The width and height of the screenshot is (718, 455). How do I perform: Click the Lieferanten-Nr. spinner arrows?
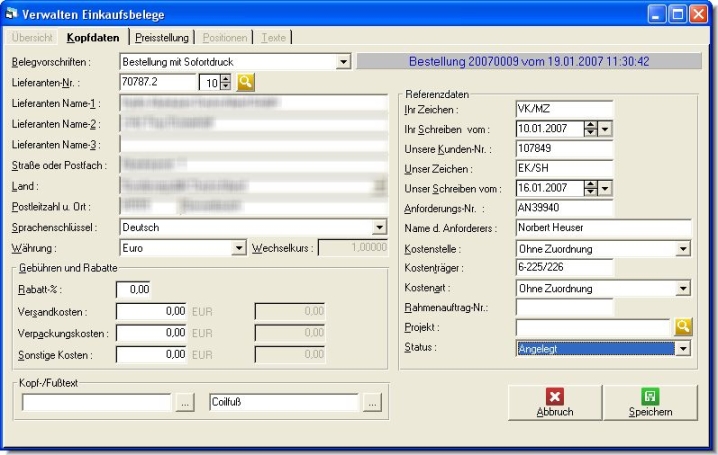(x=225, y=83)
